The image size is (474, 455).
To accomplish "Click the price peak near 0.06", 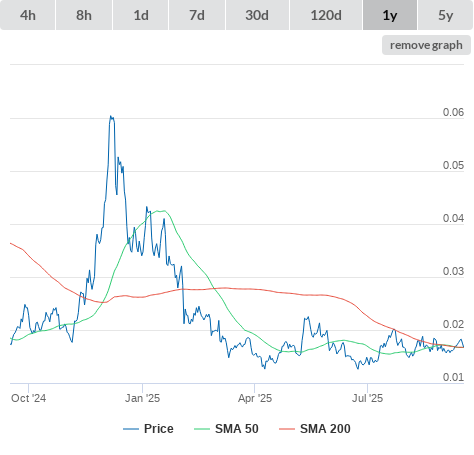I will (112, 117).
